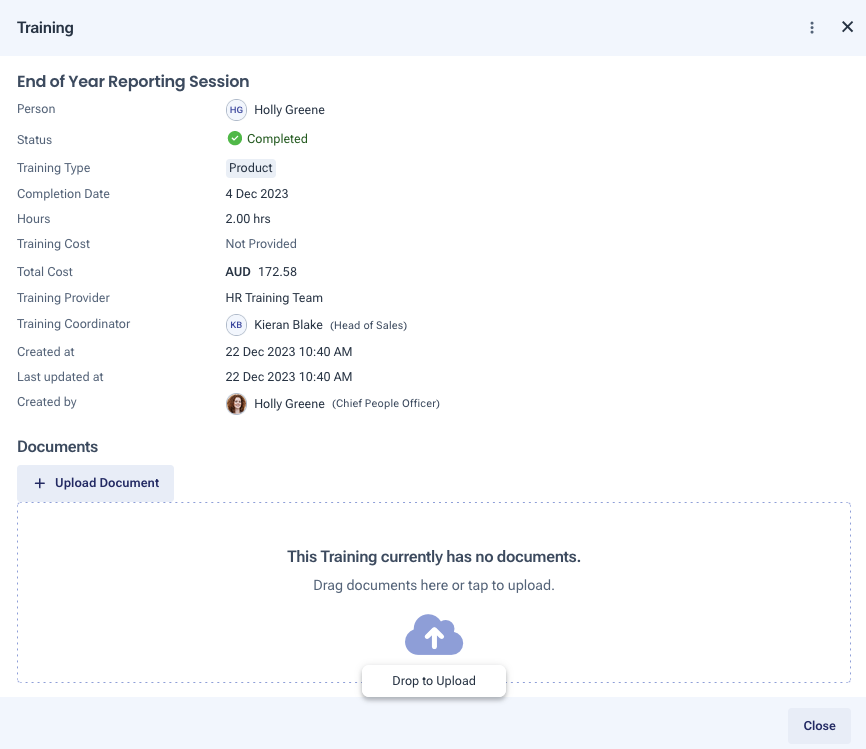Click the 'Training' dialog title
Viewport: 866px width, 749px height.
tap(45, 28)
